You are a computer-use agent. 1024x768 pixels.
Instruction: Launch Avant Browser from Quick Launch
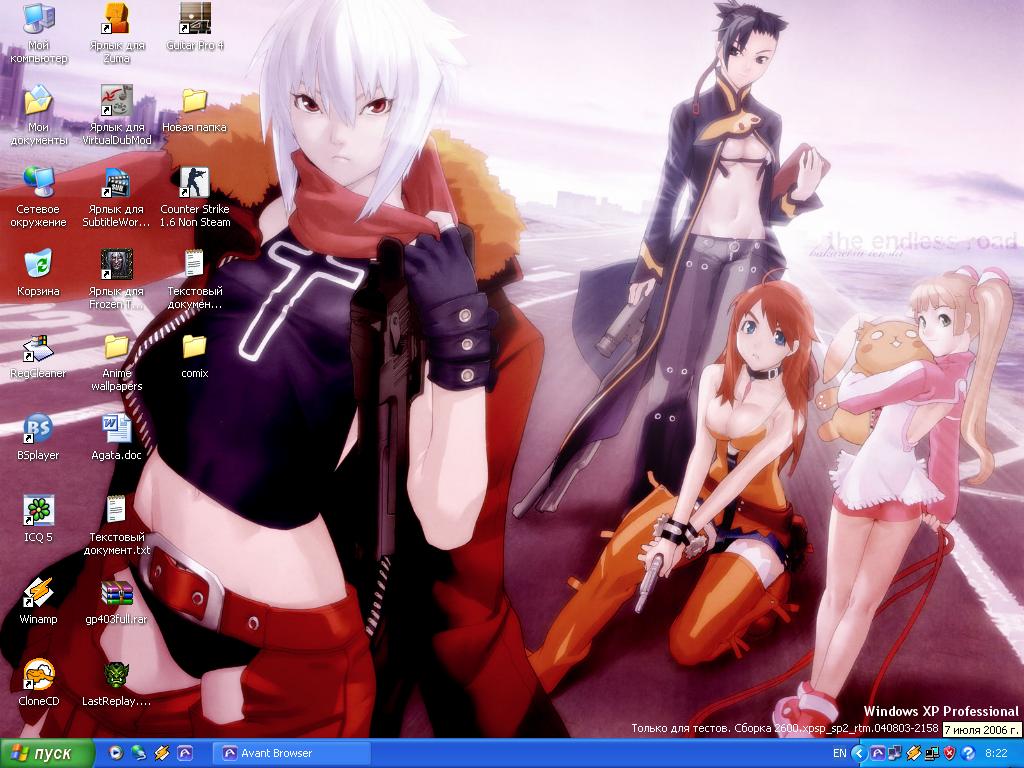(x=185, y=753)
